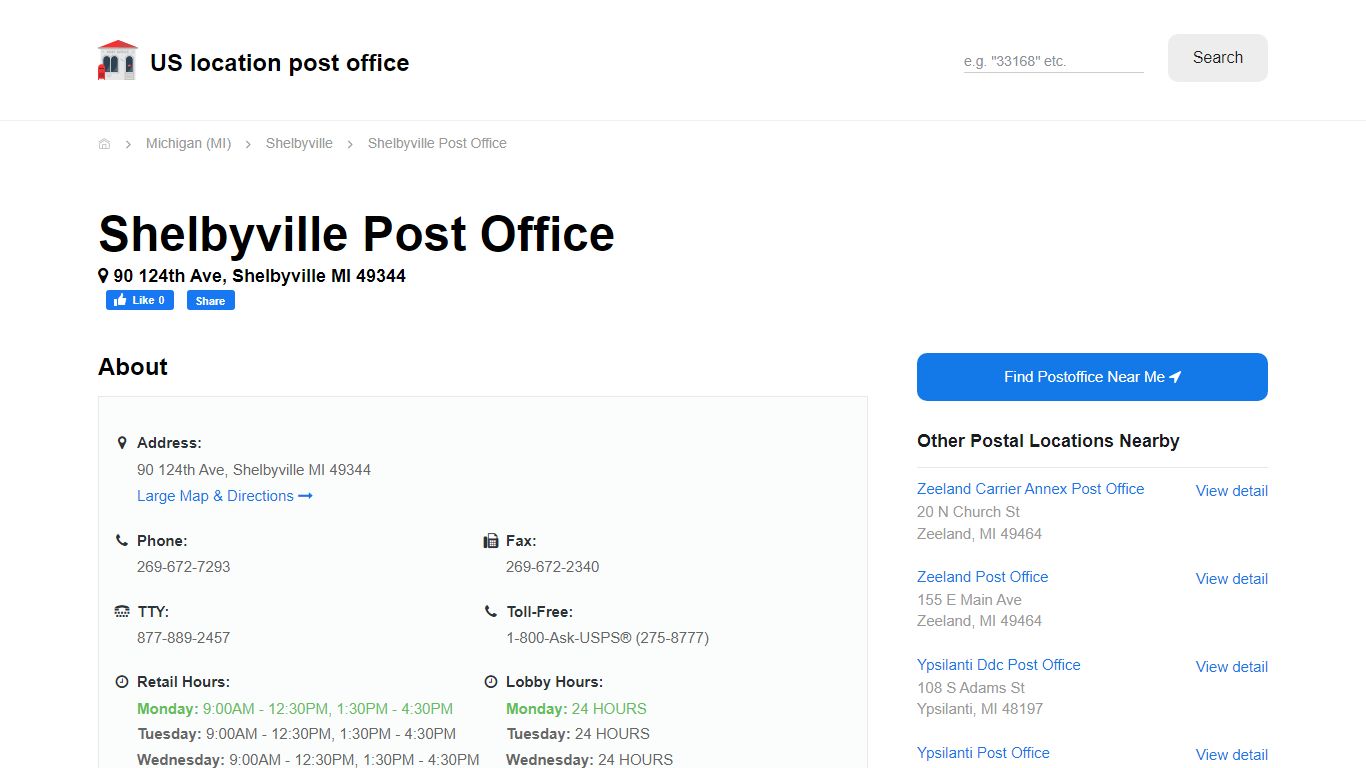Open Large Map & Directions link
This screenshot has height=768, width=1366.
225,496
